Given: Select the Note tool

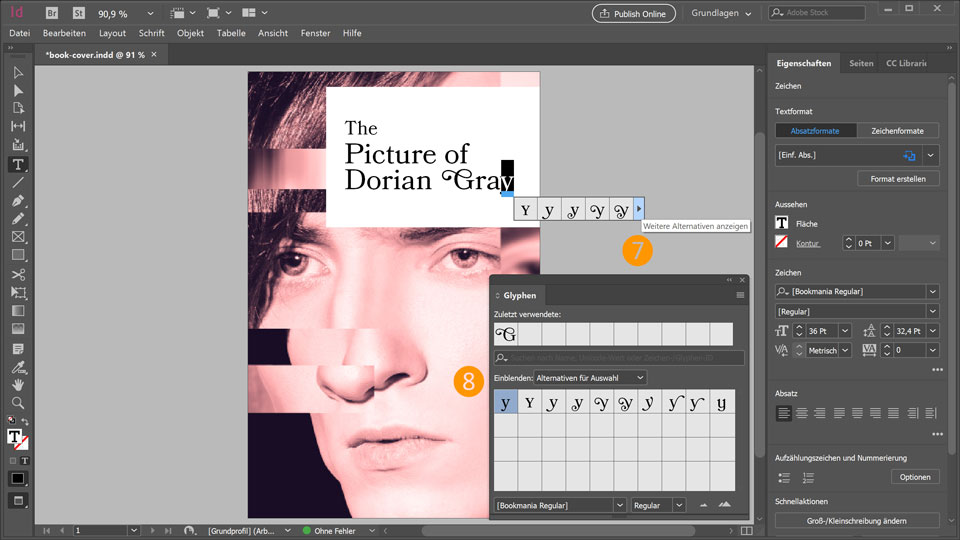Looking at the screenshot, I should point(18,349).
